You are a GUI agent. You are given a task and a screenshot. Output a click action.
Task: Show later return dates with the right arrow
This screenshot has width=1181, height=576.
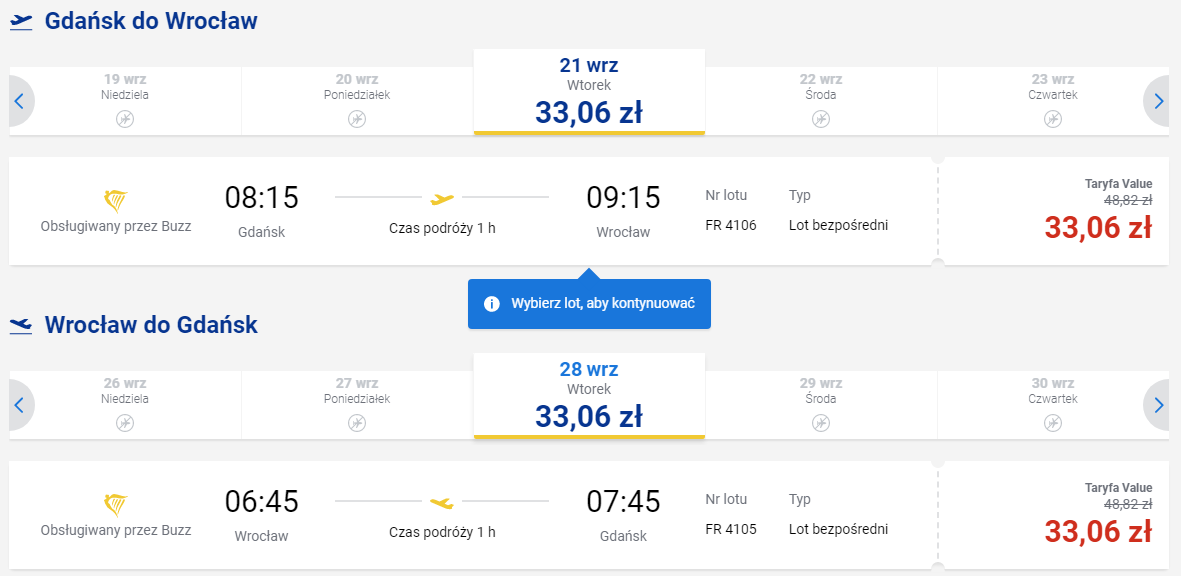[x=1158, y=405]
